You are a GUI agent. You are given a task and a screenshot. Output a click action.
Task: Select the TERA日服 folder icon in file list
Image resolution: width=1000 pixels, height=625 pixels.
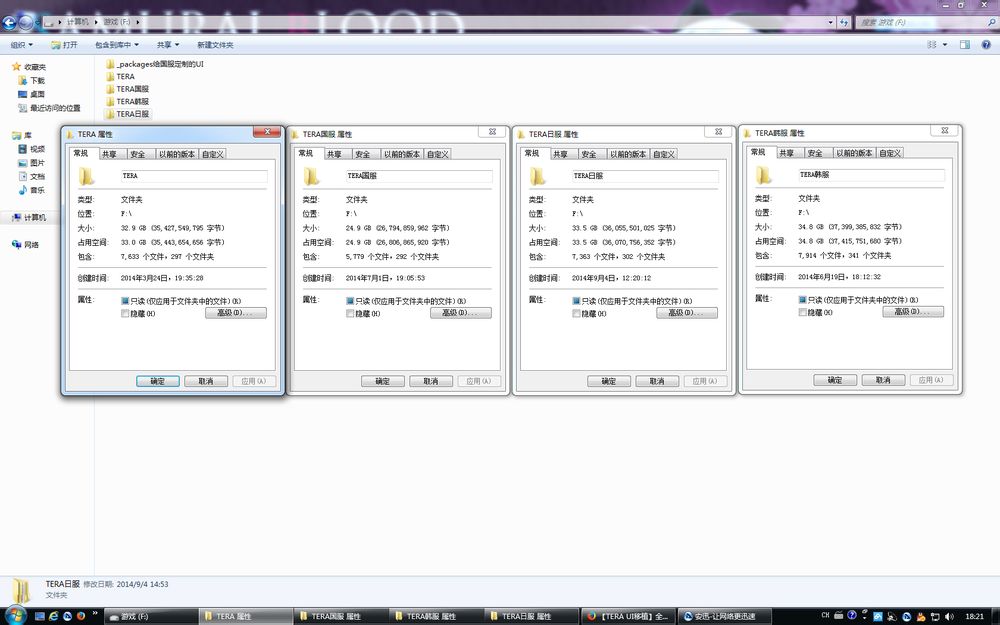click(x=110, y=114)
